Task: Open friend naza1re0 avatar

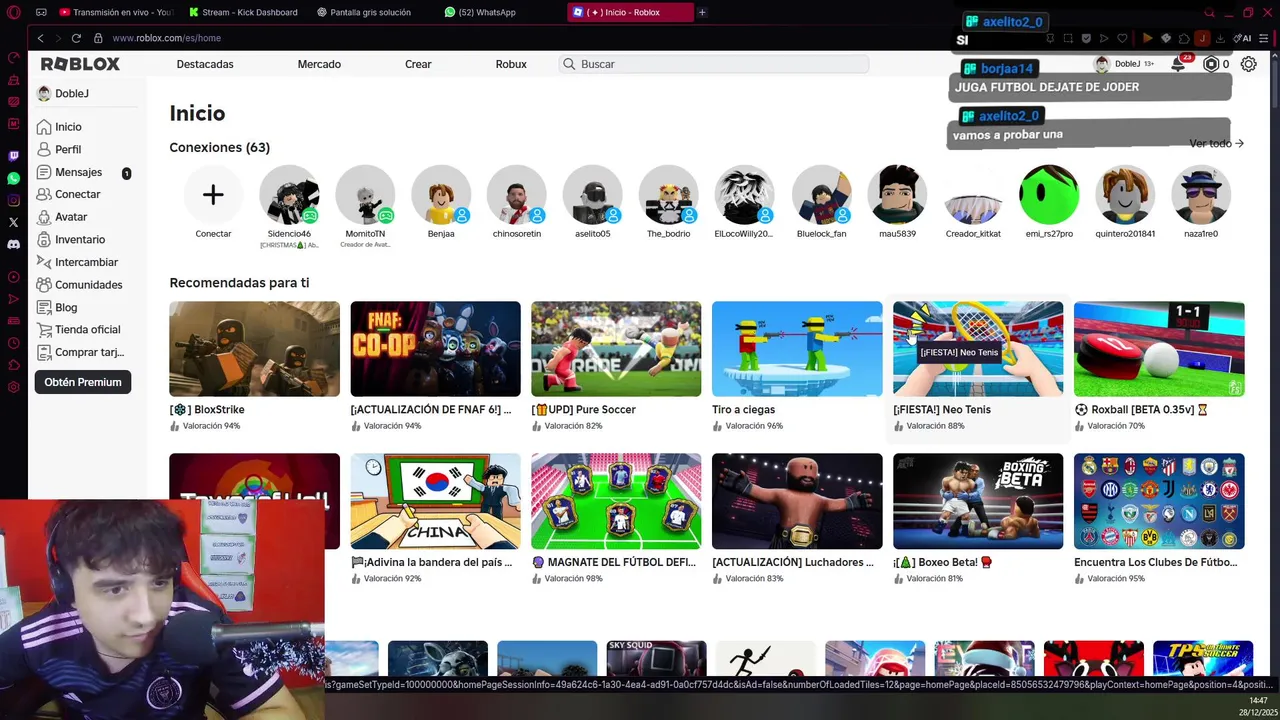Action: (1201, 195)
